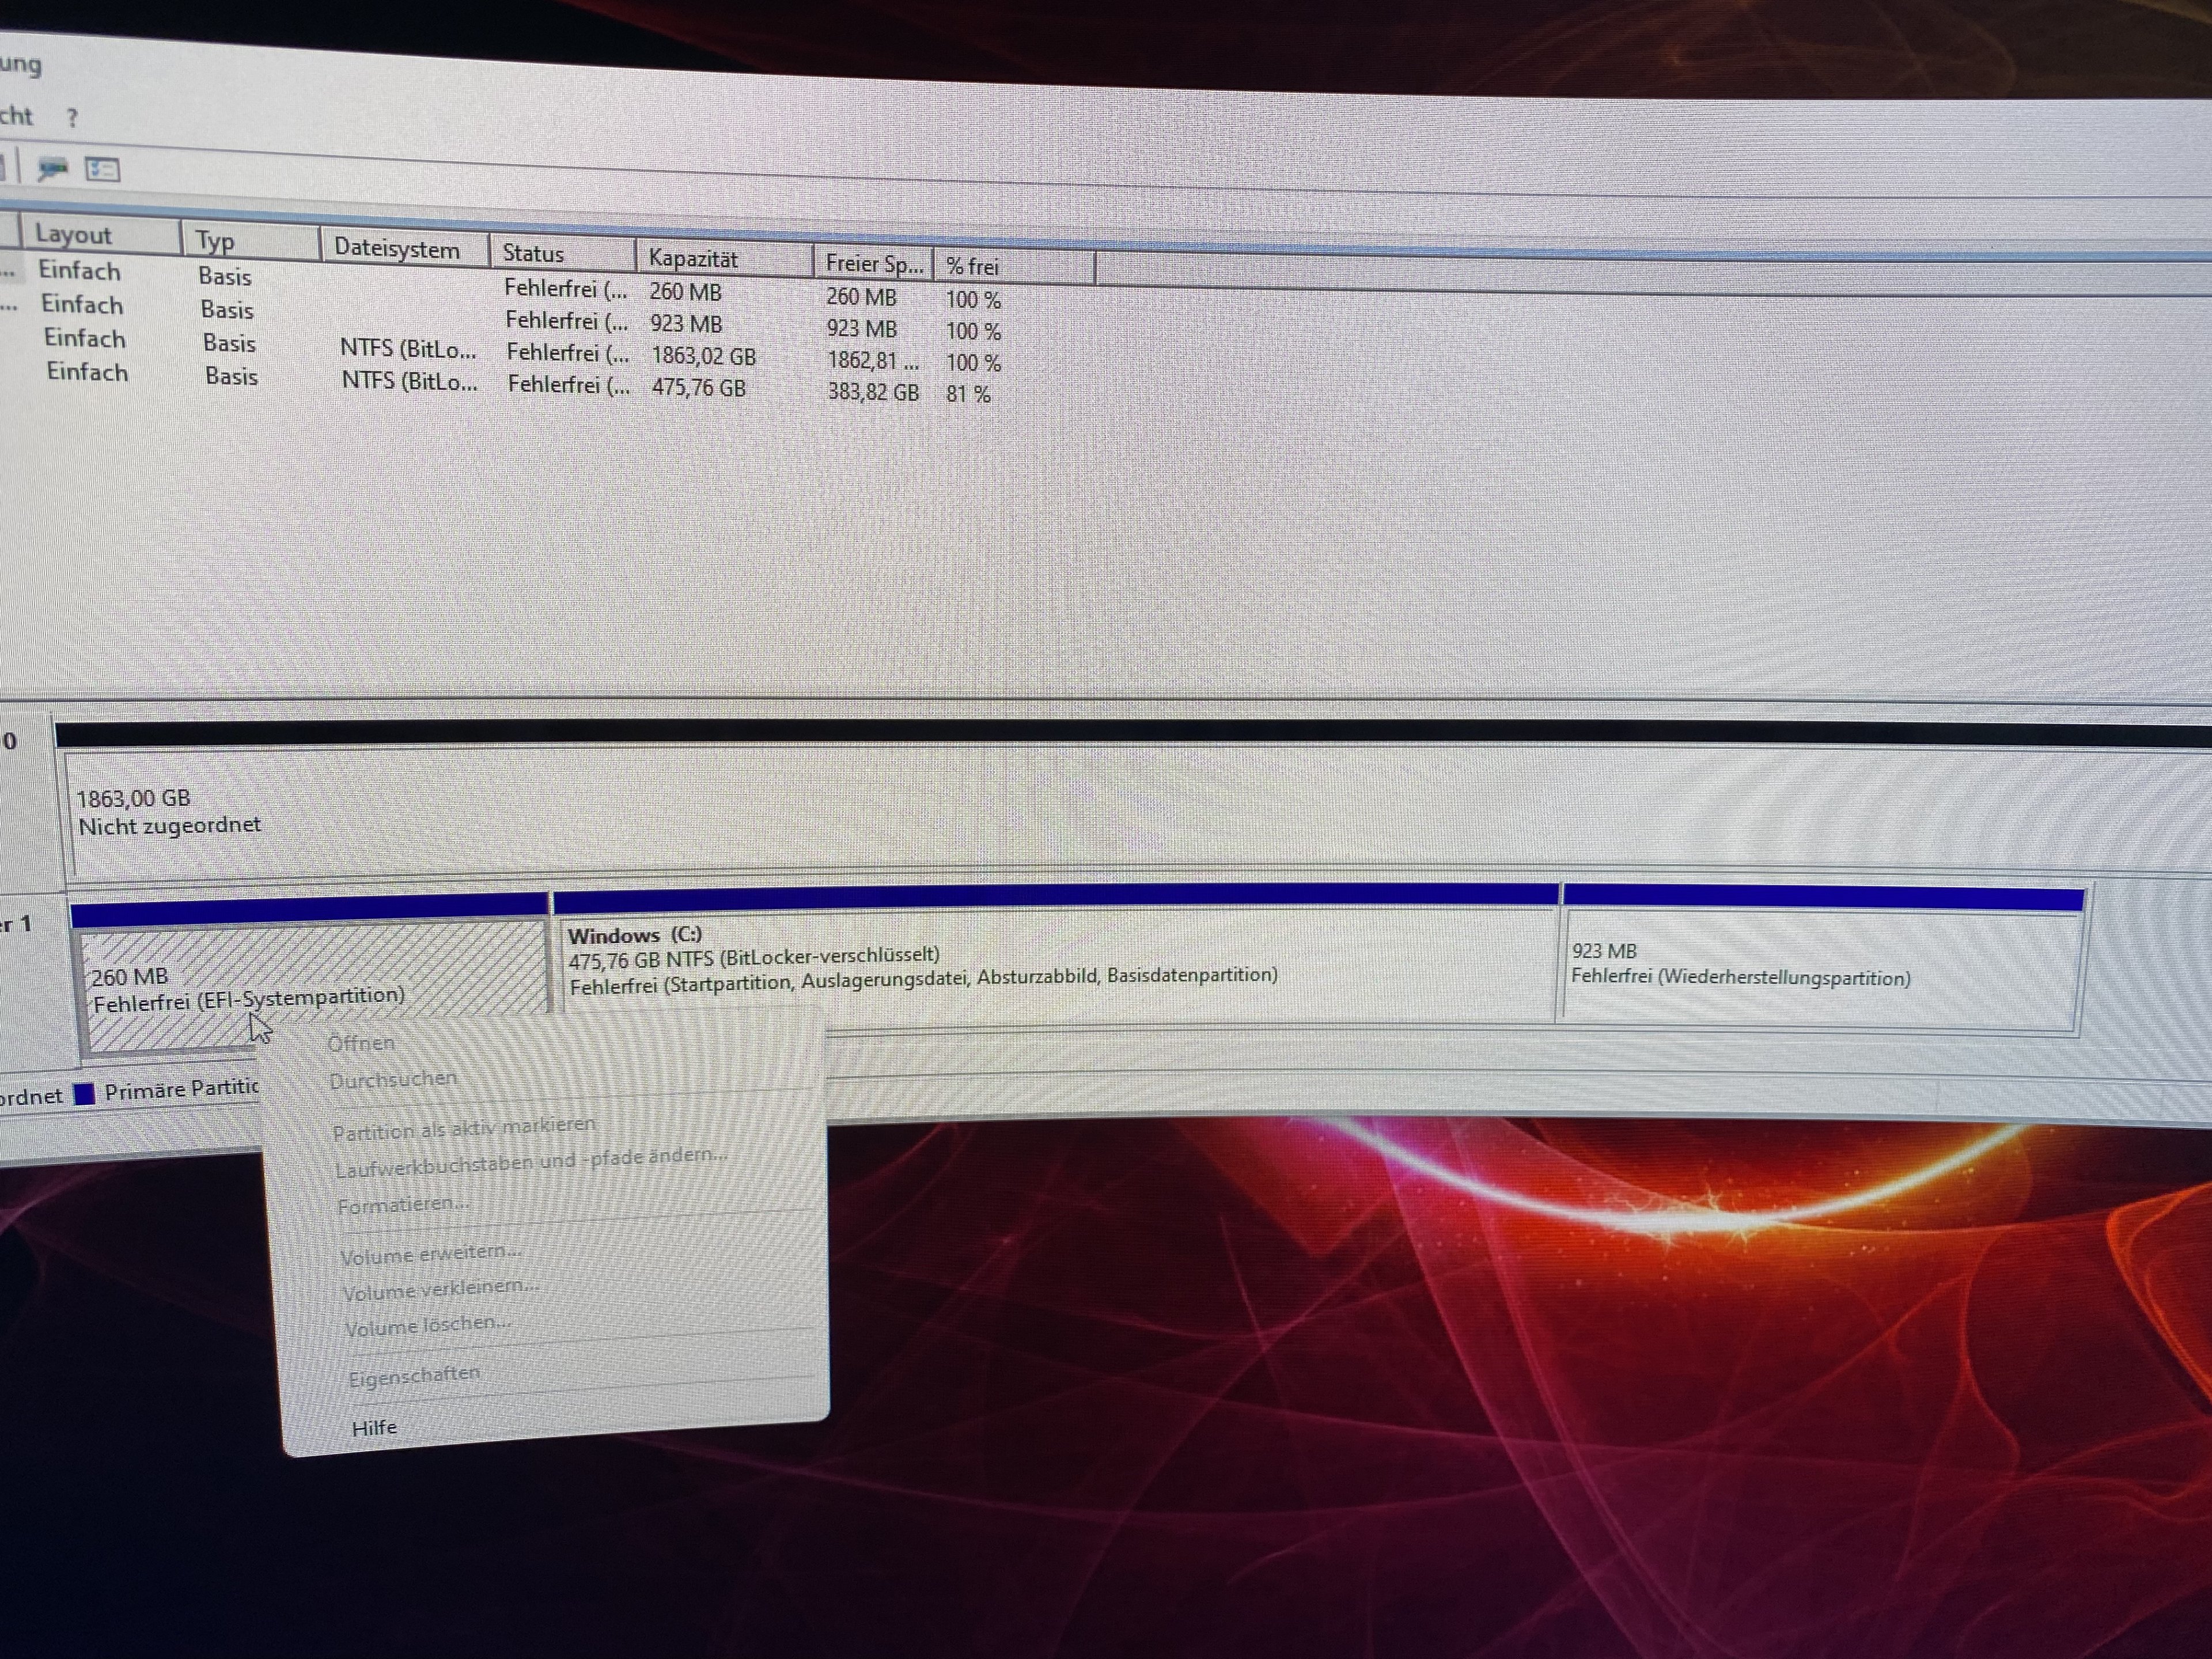Click the checklist settings toolbar icon

(x=102, y=170)
